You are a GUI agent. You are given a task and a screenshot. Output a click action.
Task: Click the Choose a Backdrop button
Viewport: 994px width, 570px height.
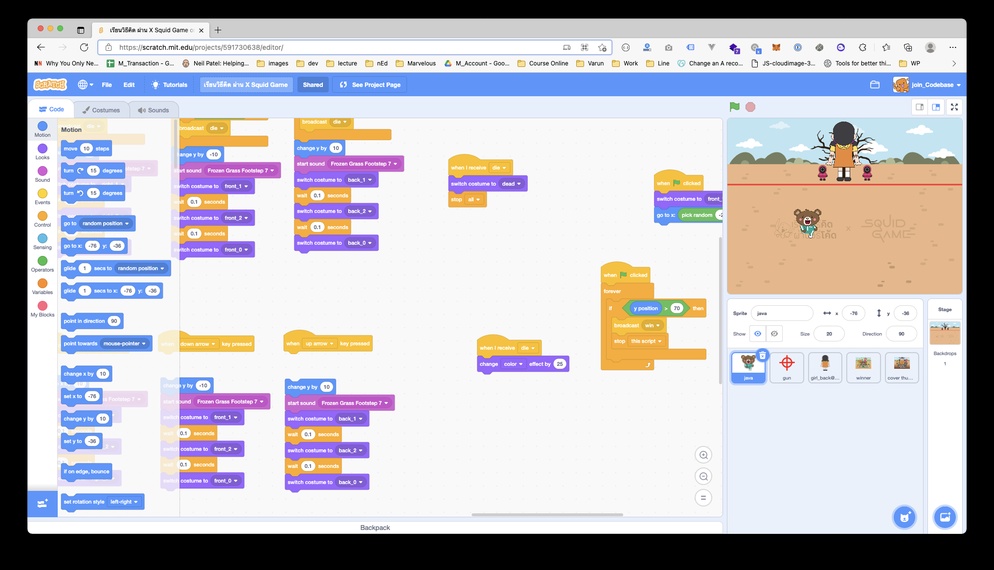pos(945,517)
